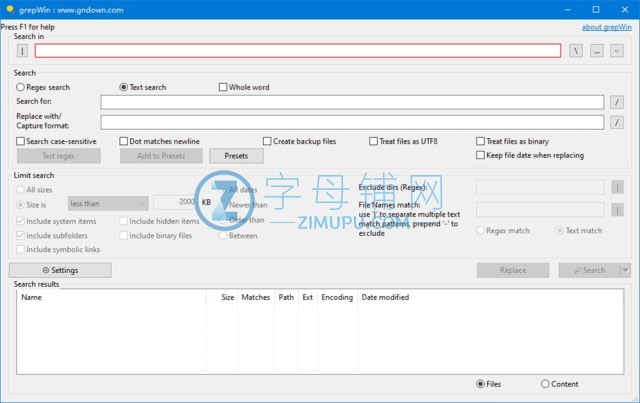Click the '|' button beside Exclude dirs field
640x403 pixels.
(x=618, y=187)
